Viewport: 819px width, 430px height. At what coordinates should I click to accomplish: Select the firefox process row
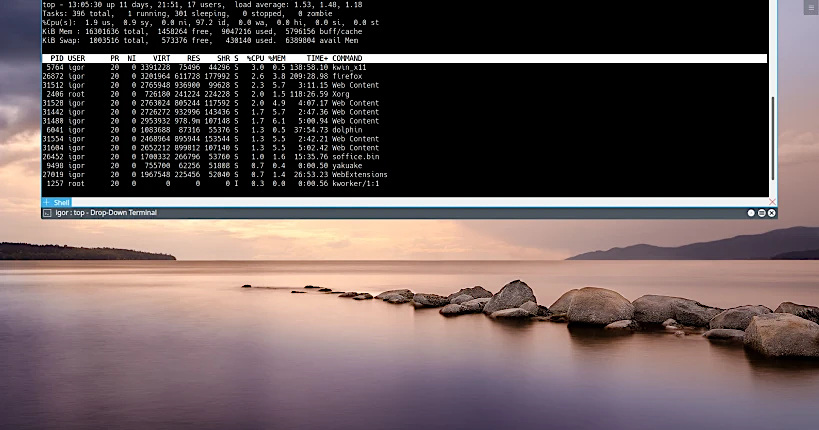coord(210,76)
